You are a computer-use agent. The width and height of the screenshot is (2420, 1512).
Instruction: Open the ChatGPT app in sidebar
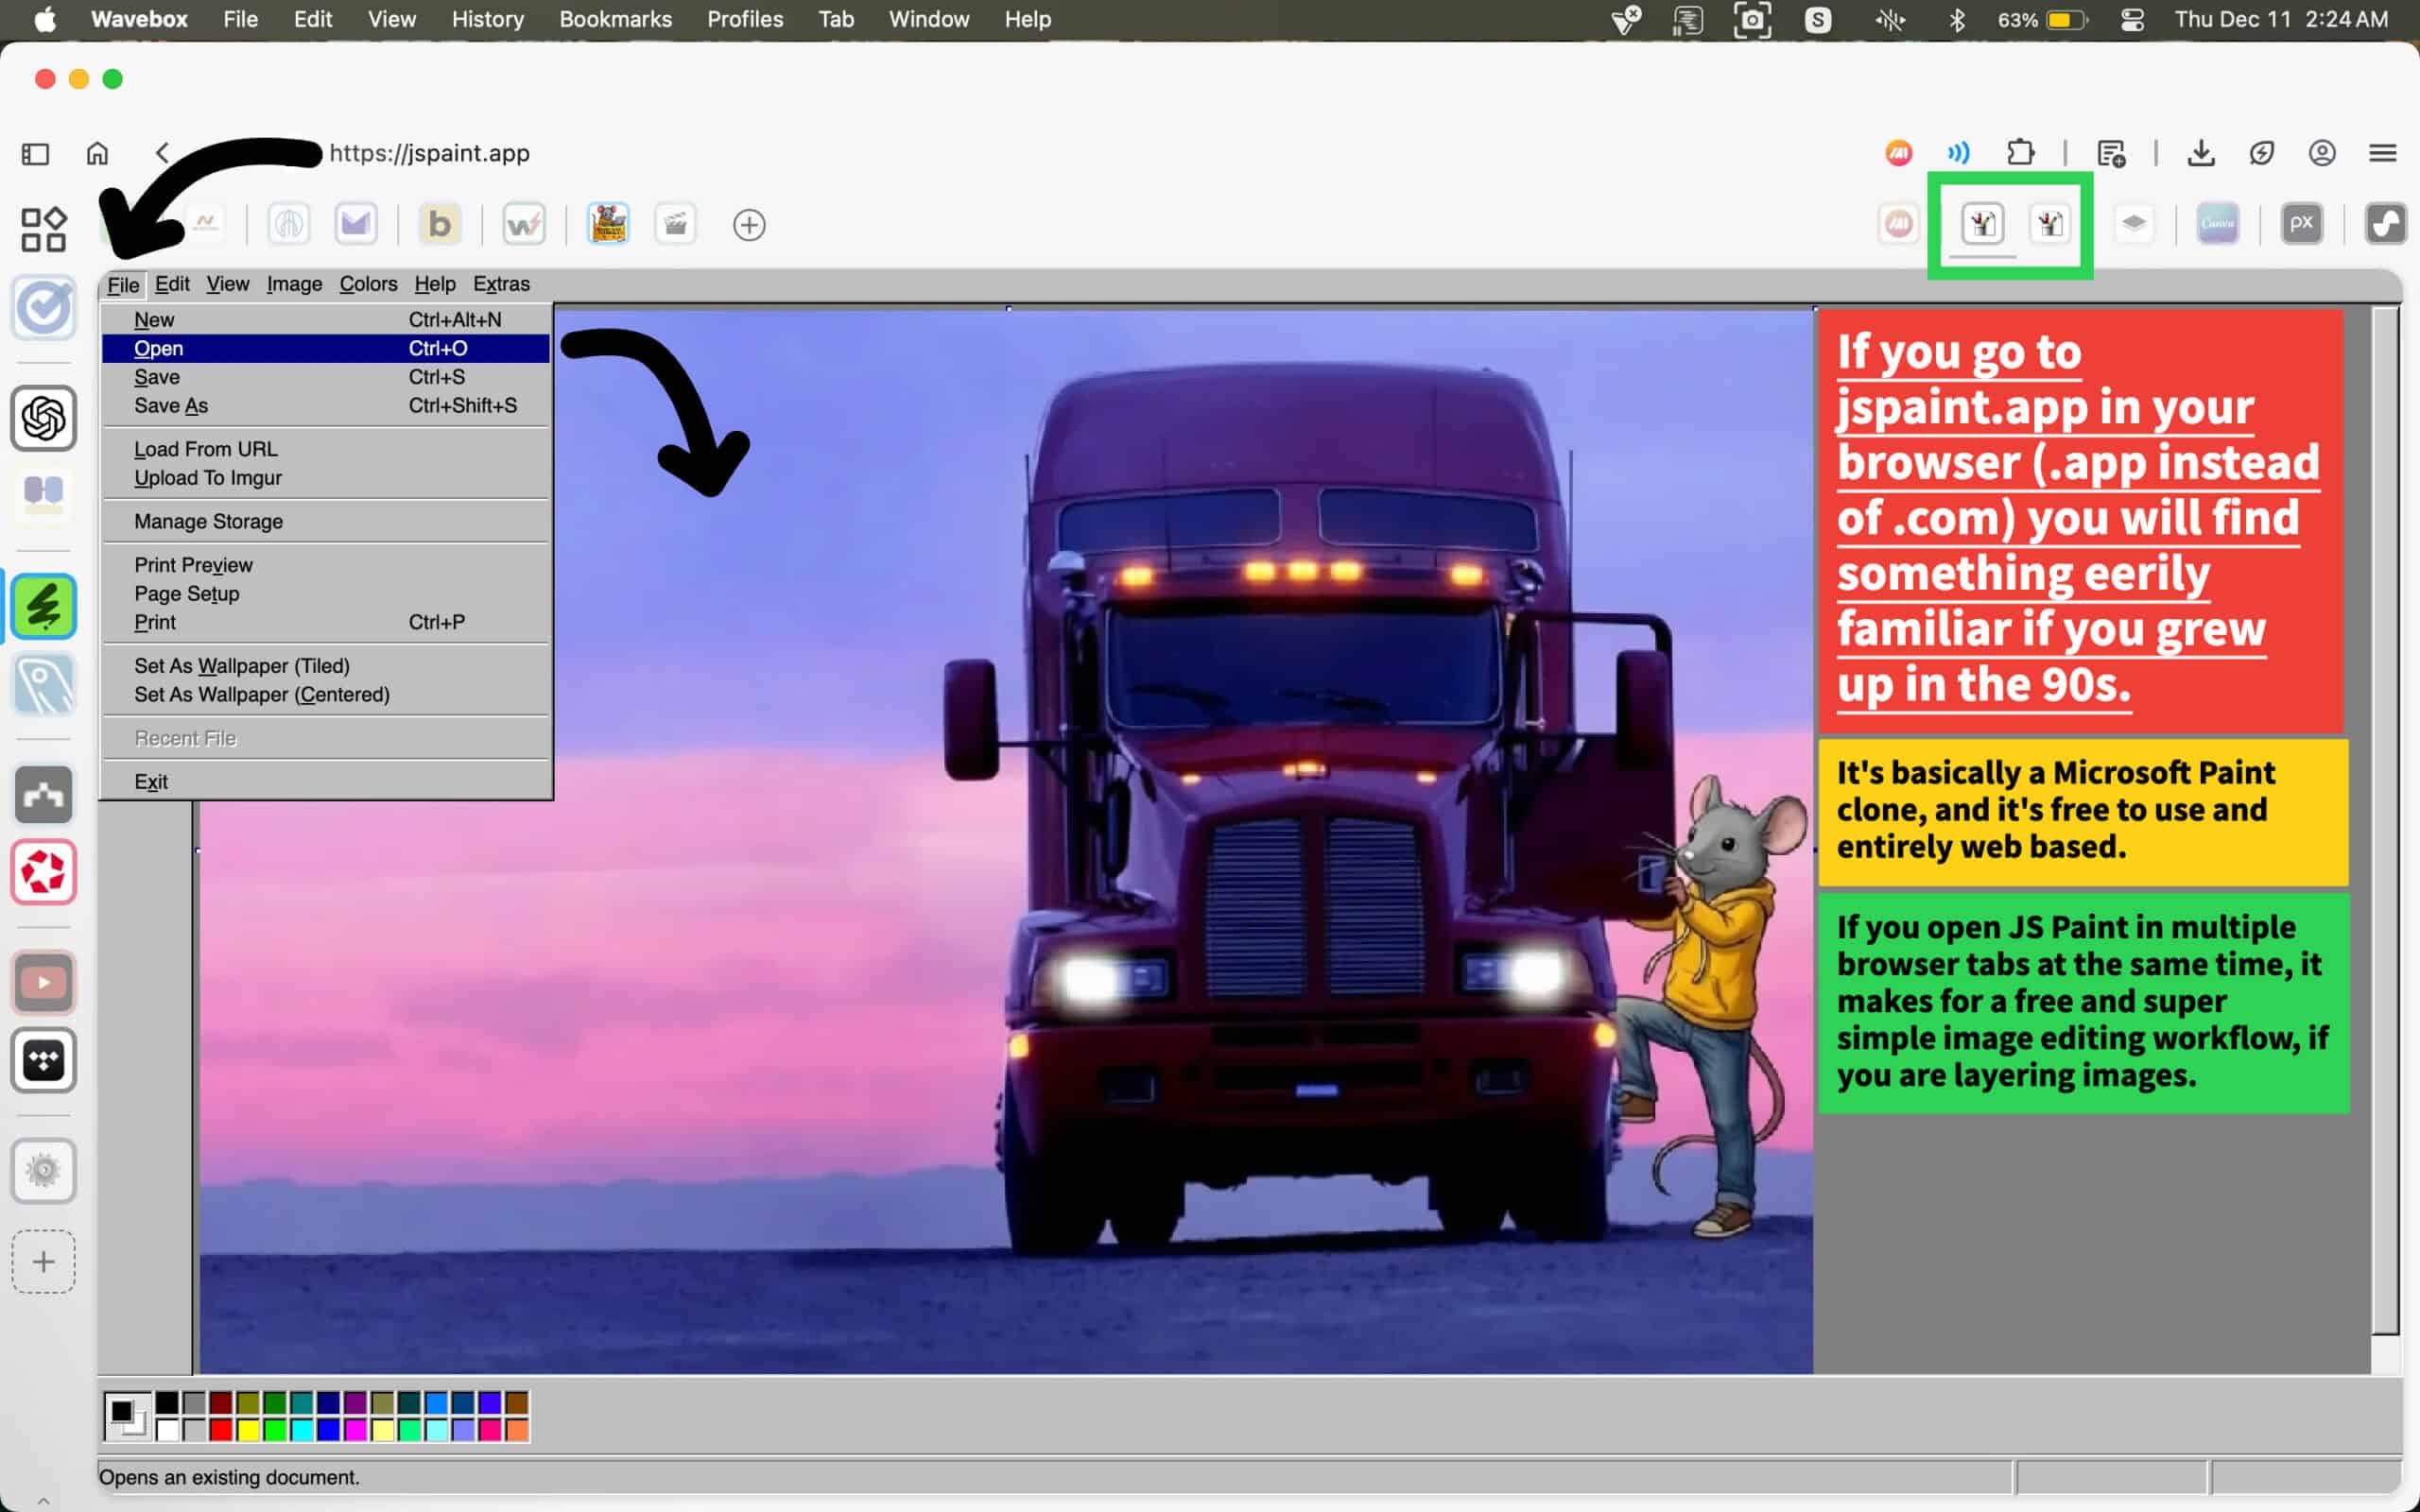[44, 418]
